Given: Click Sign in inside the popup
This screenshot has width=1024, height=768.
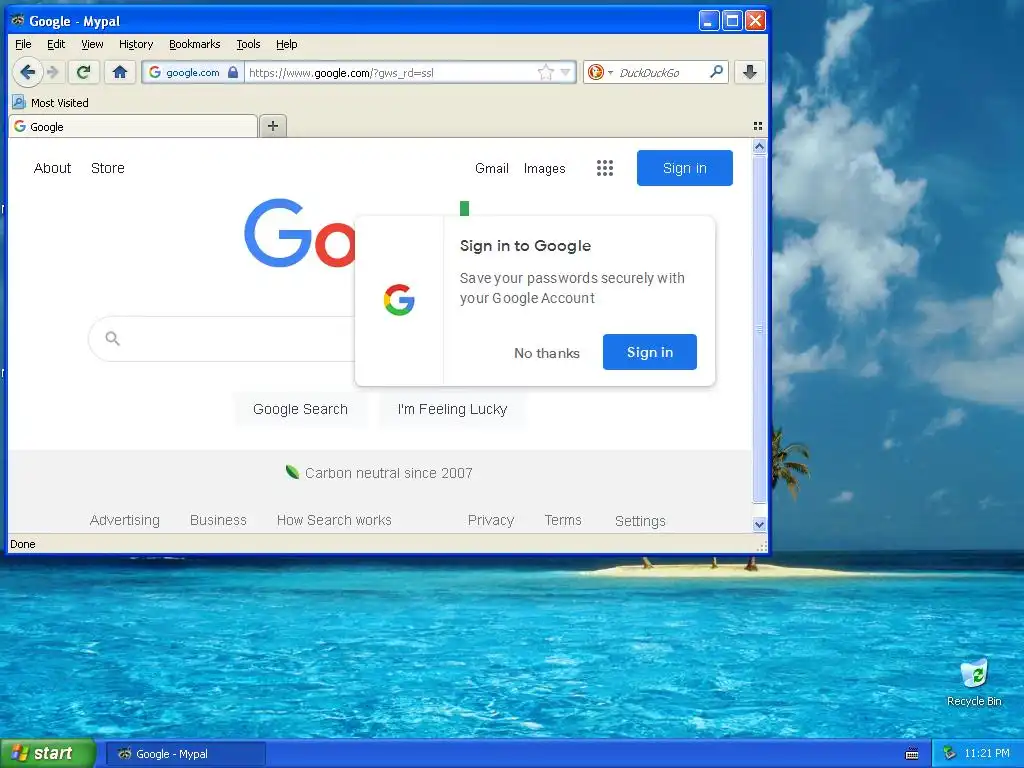Looking at the screenshot, I should [650, 352].
